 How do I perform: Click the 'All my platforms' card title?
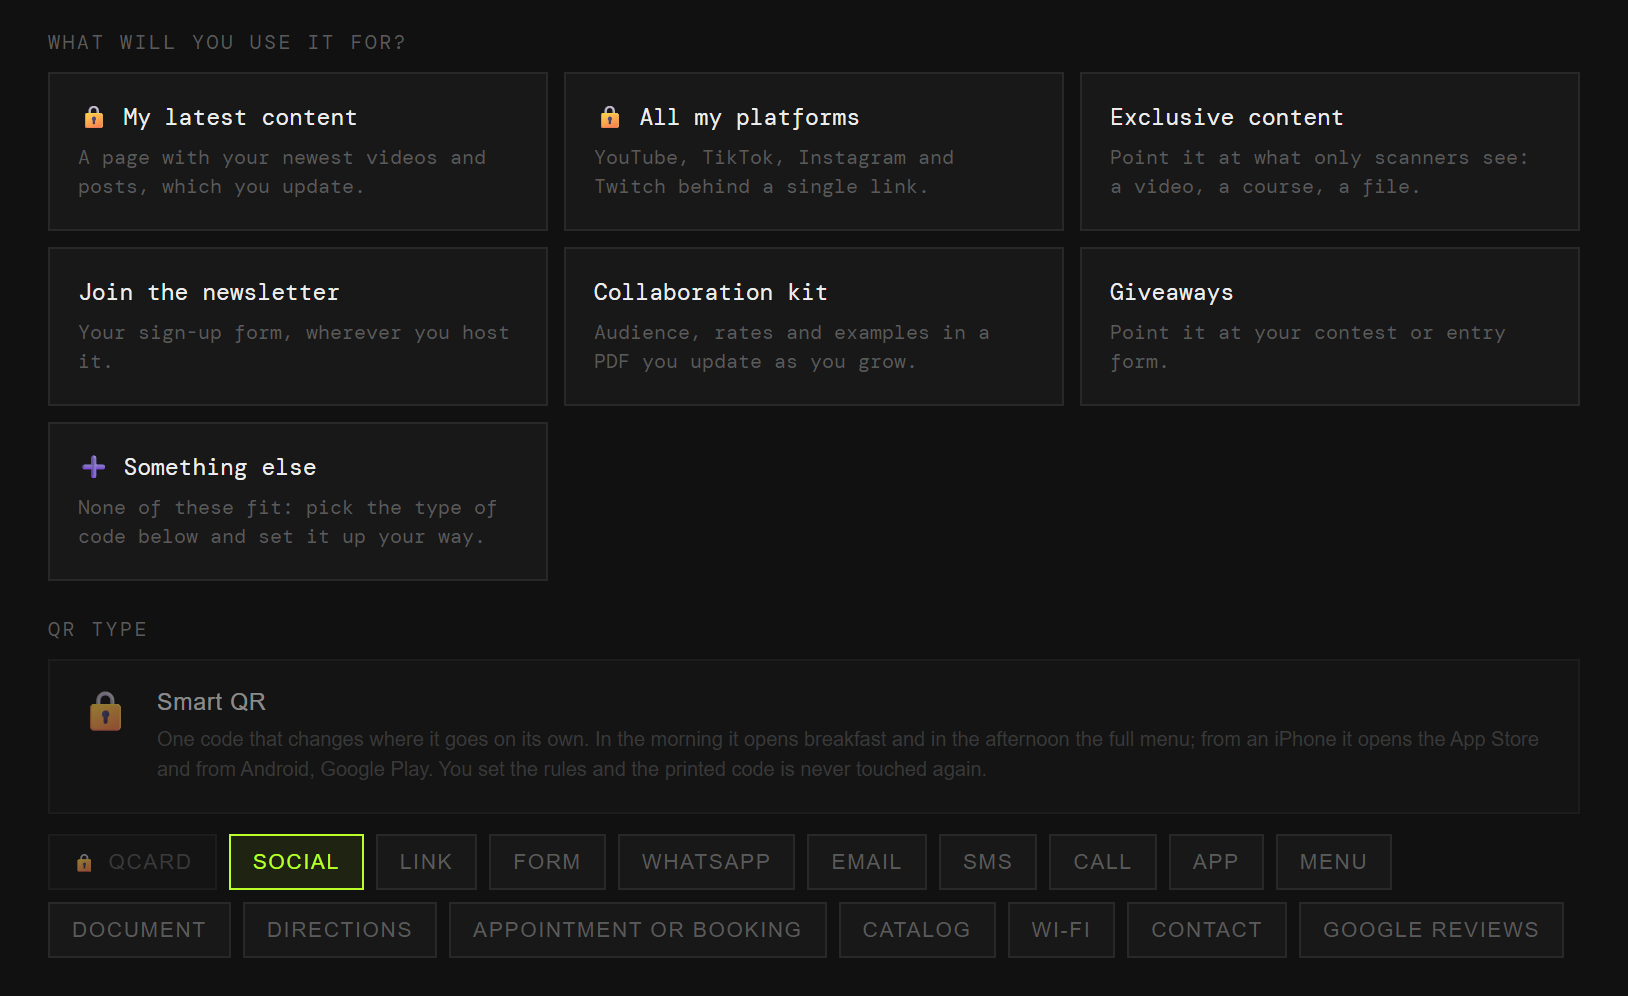pos(750,118)
